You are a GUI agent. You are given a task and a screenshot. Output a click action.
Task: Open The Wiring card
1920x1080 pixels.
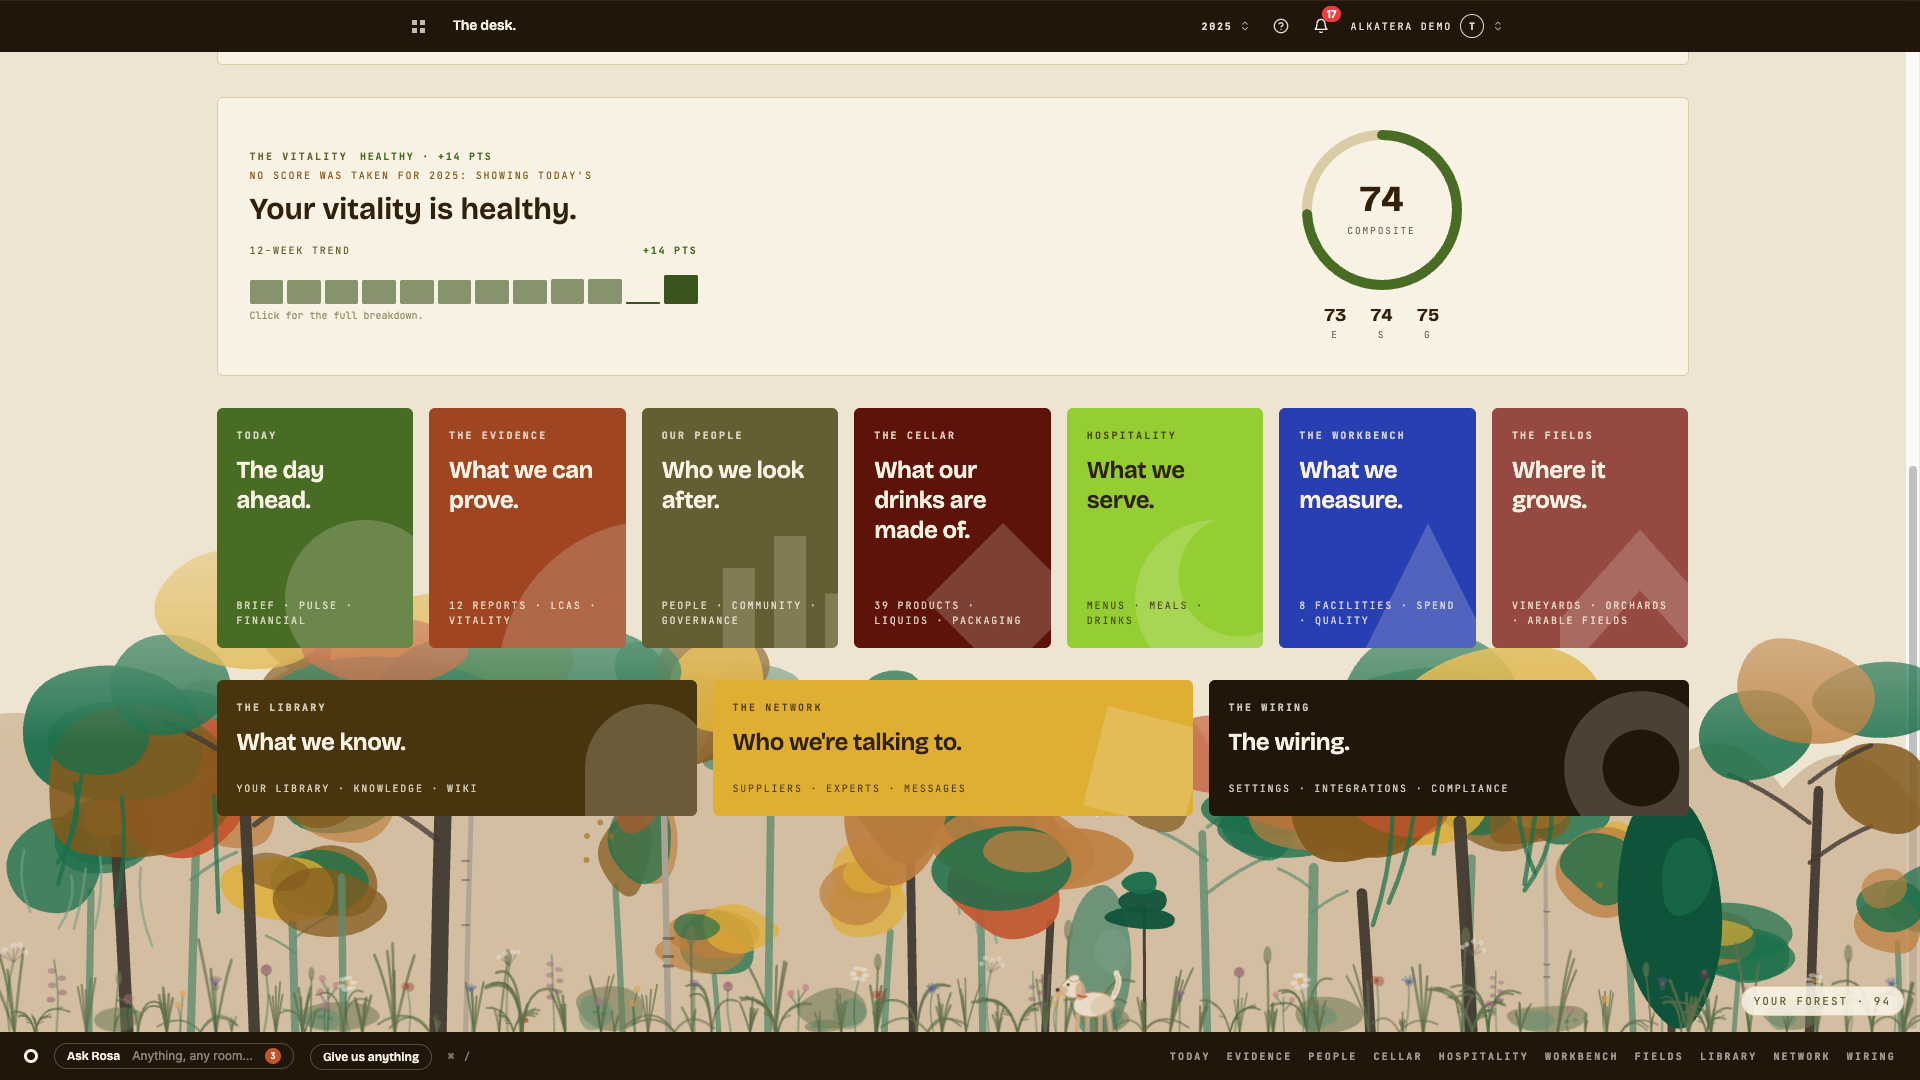[x=1449, y=748]
